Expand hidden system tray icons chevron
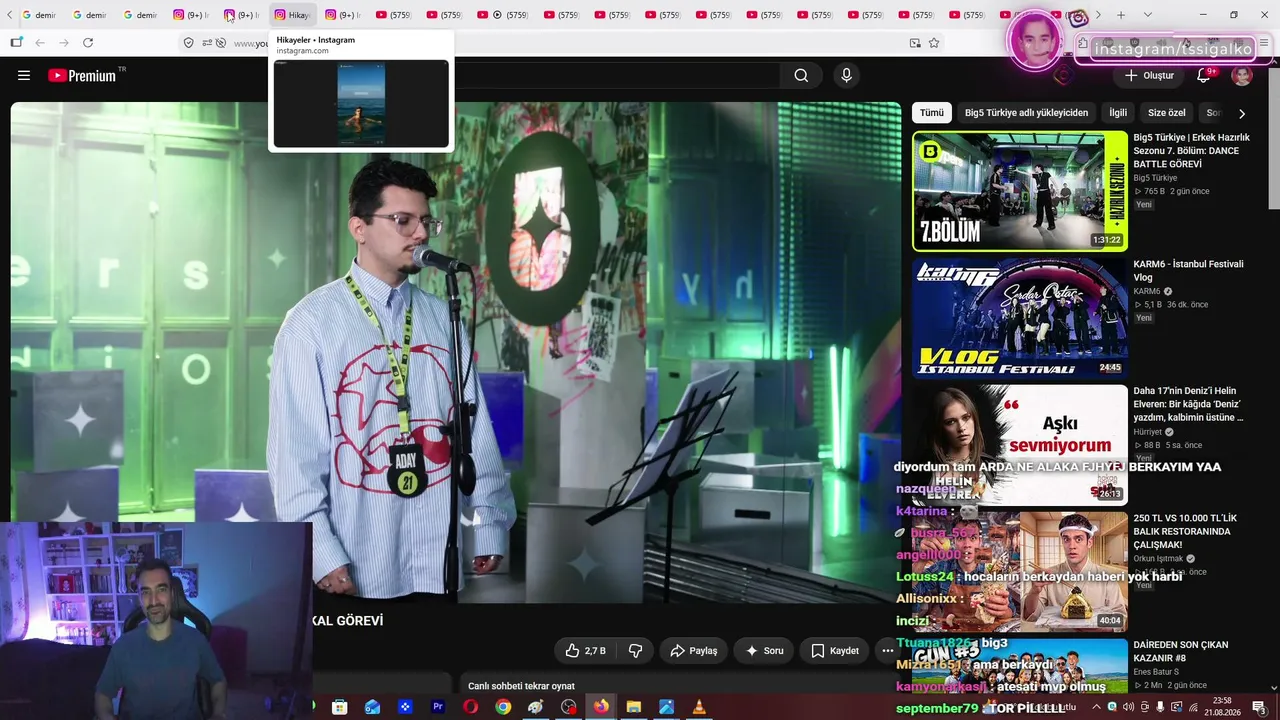 coord(1096,707)
